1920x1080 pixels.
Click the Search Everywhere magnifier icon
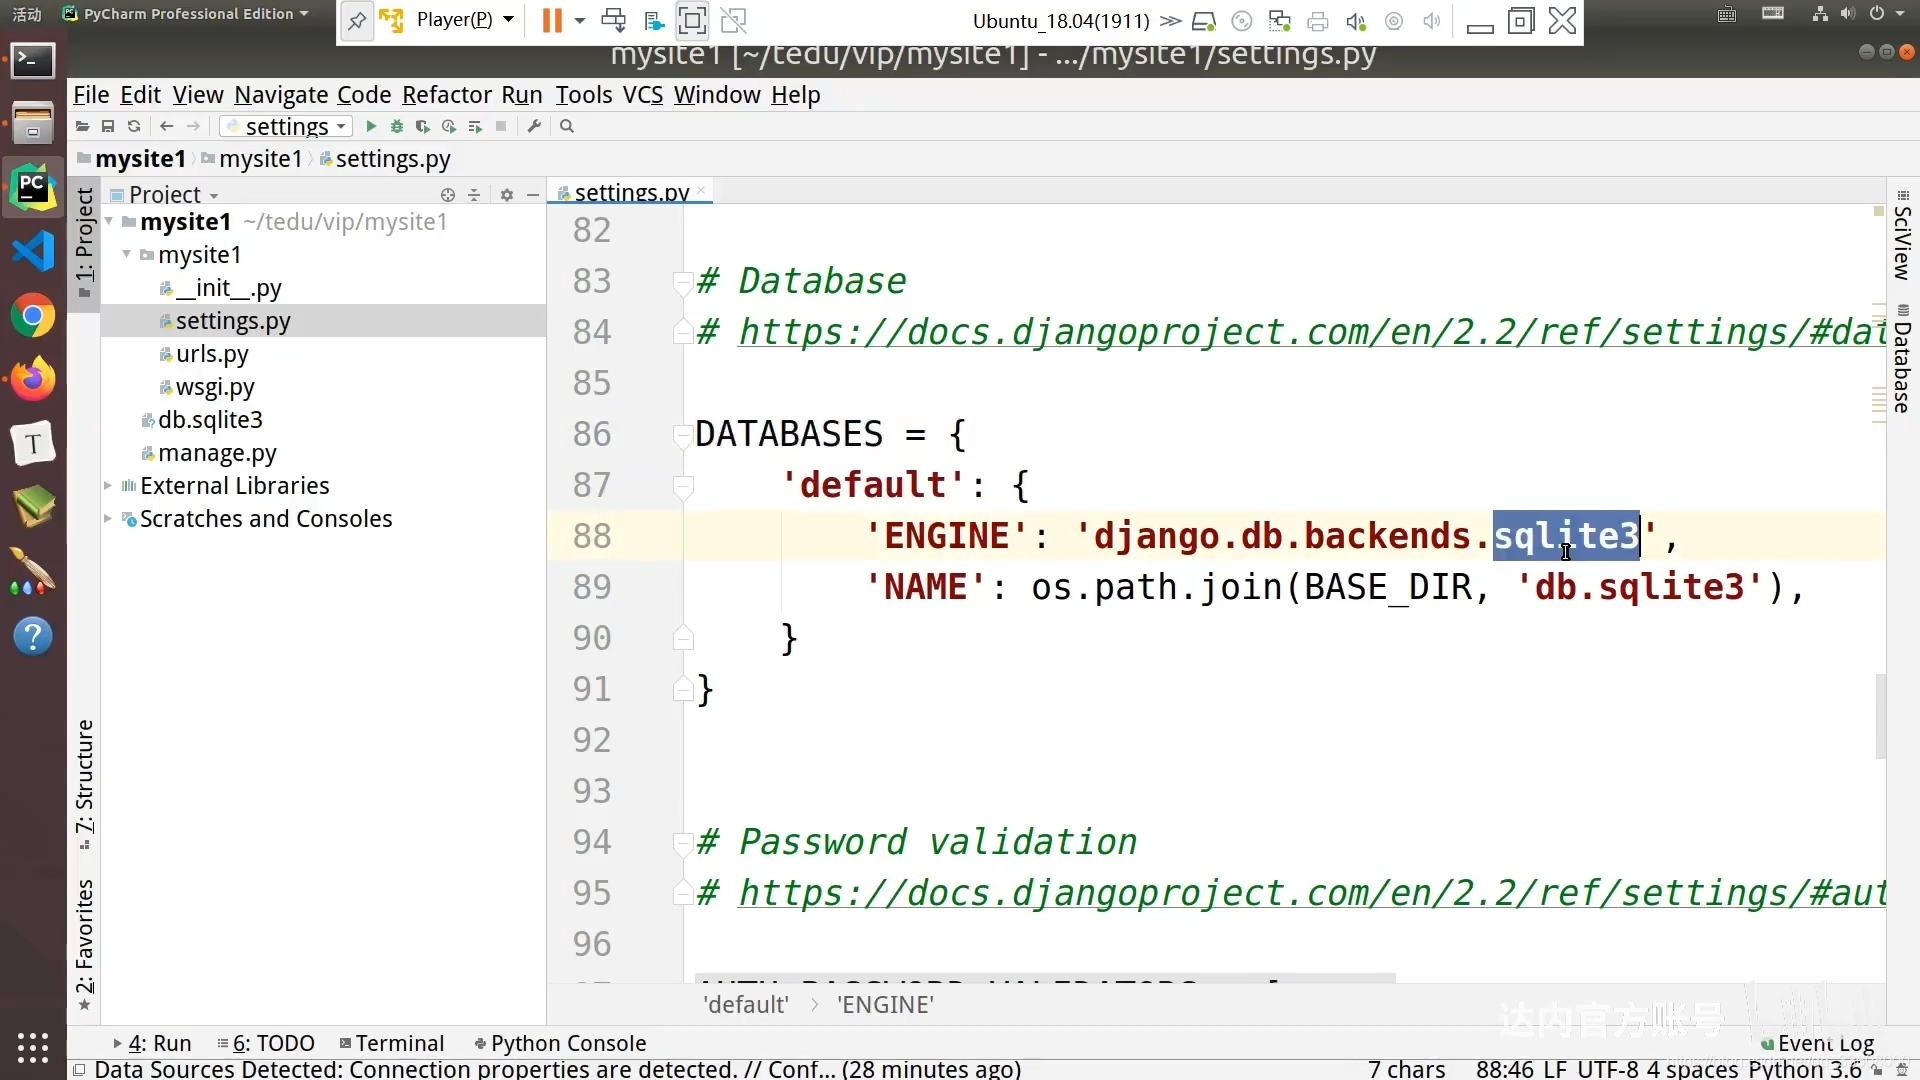[x=567, y=127]
